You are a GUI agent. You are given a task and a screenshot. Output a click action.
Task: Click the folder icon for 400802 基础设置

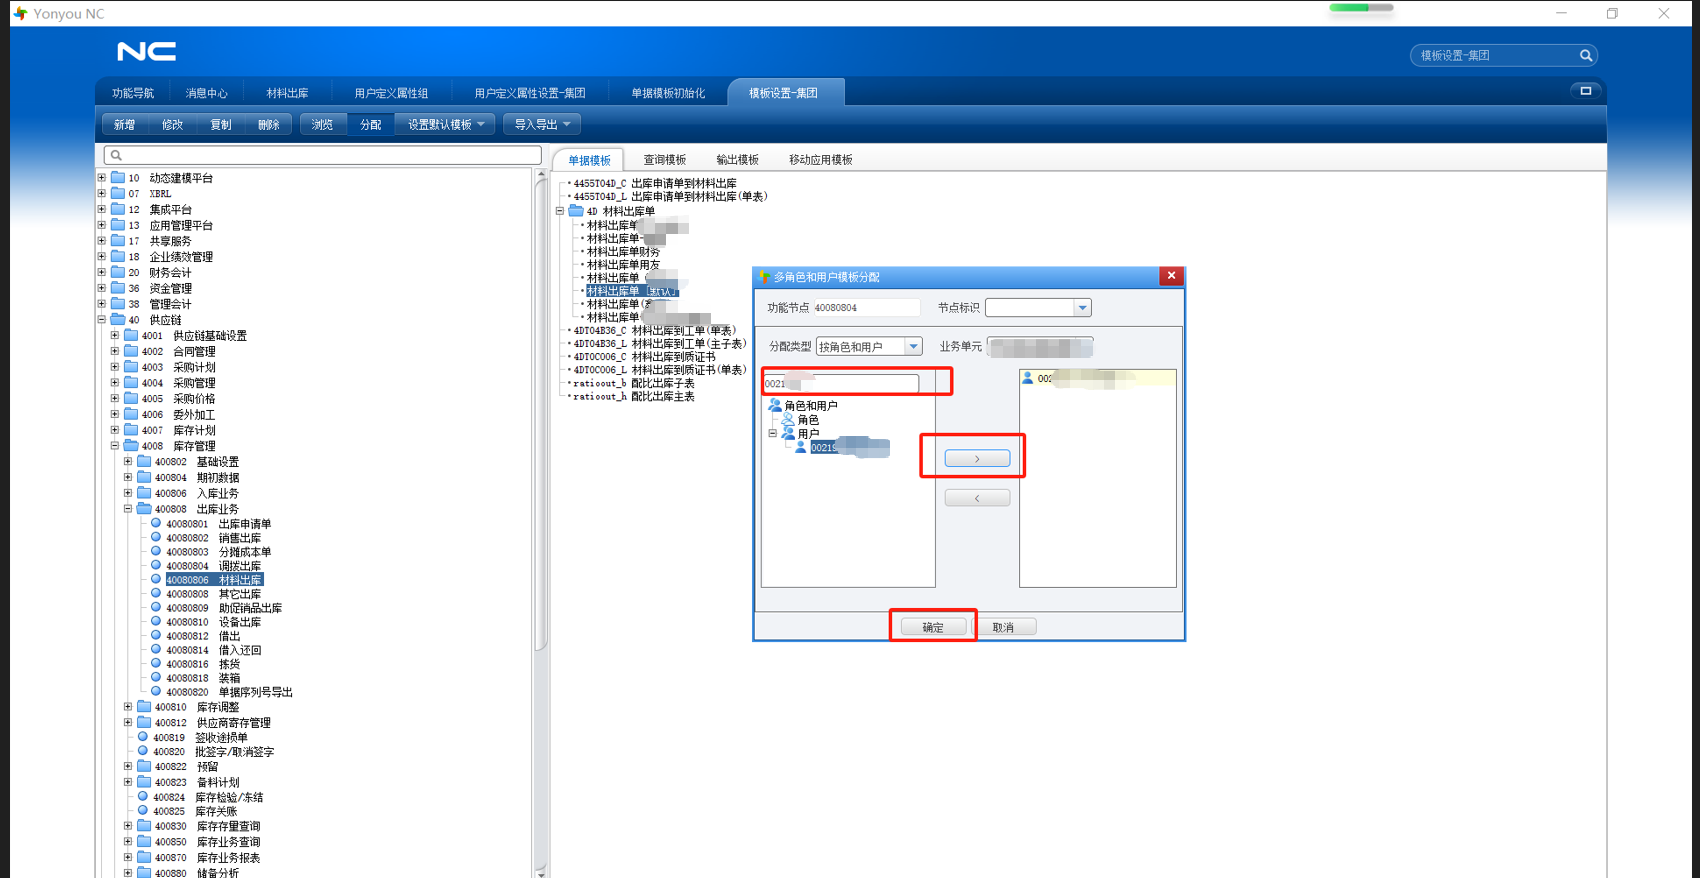[144, 462]
